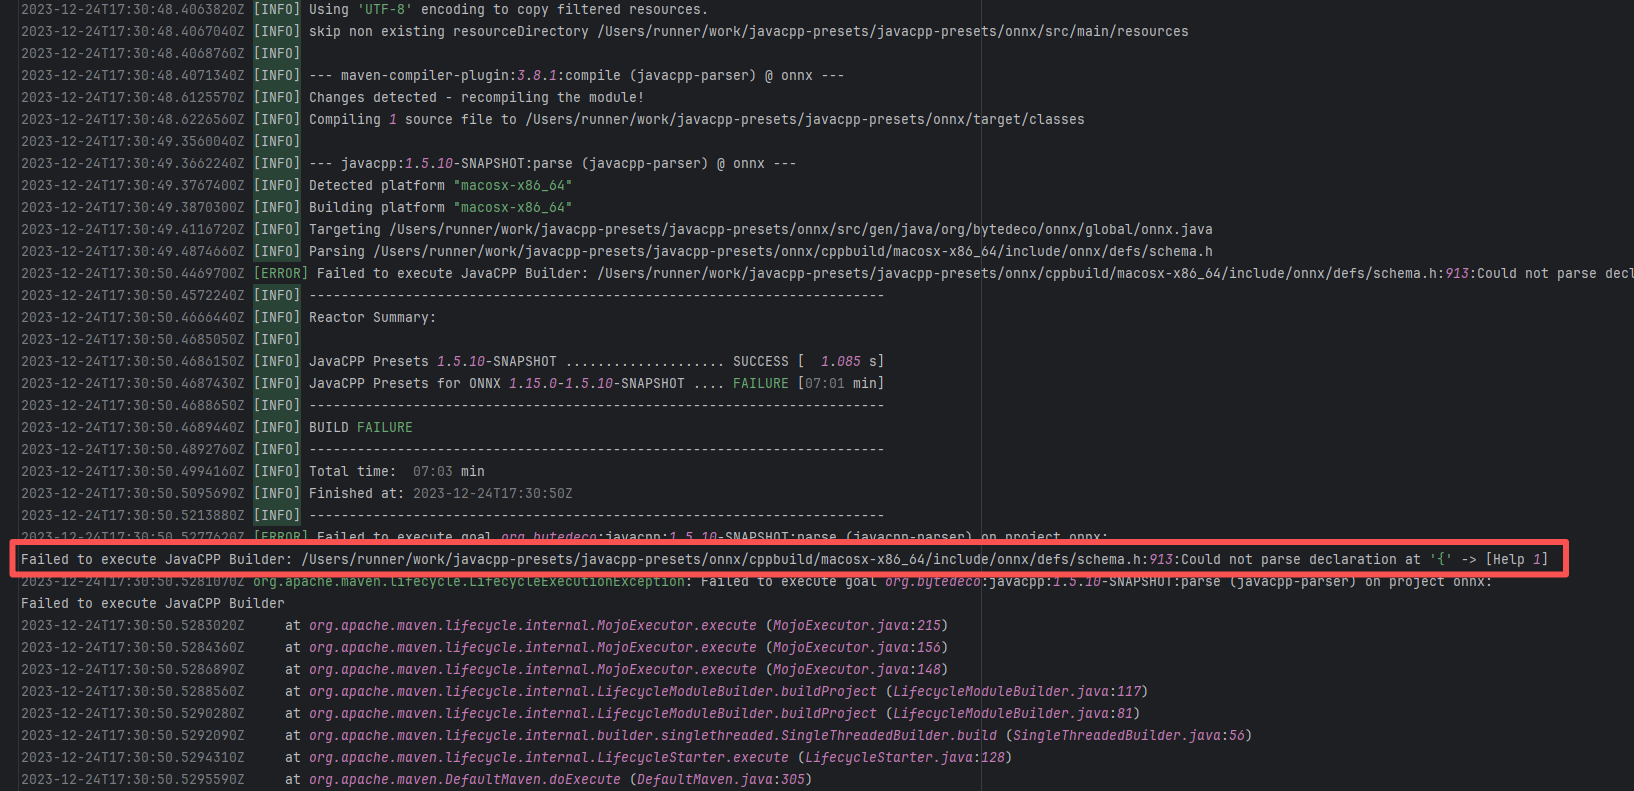Click the Finished at timestamp line
The width and height of the screenshot is (1634, 791).
click(x=440, y=493)
